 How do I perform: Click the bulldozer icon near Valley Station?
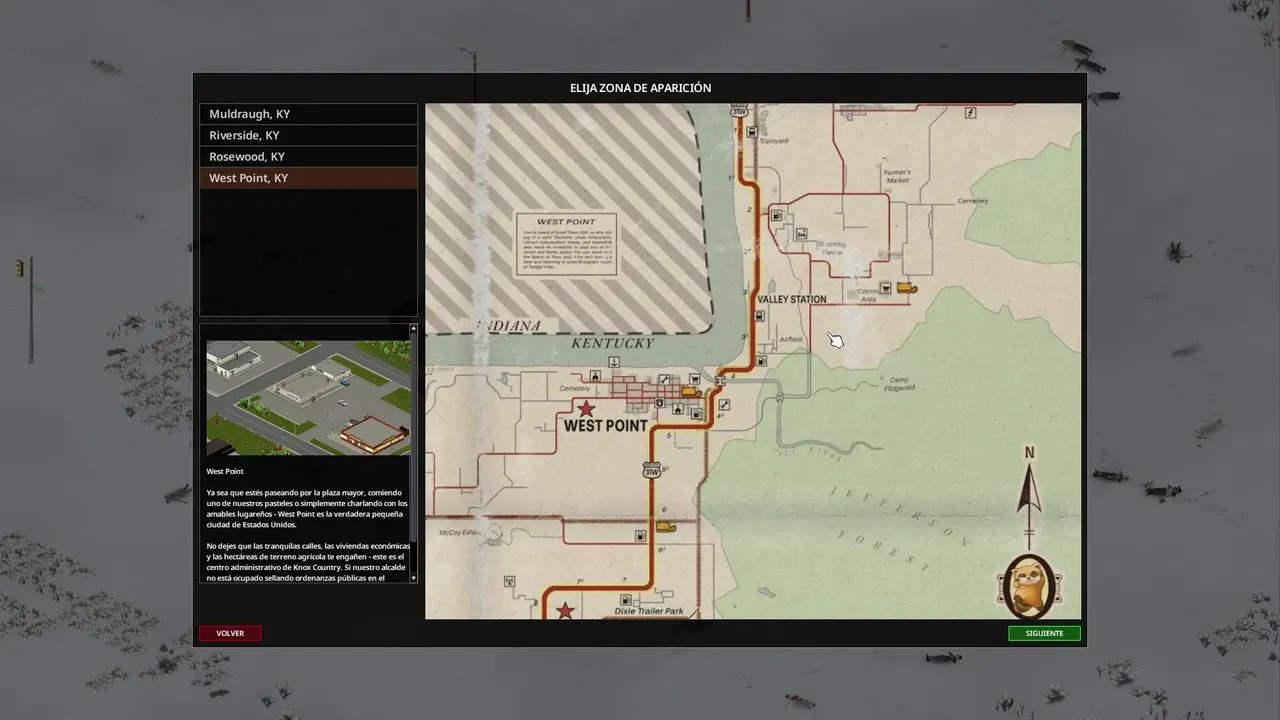[906, 288]
